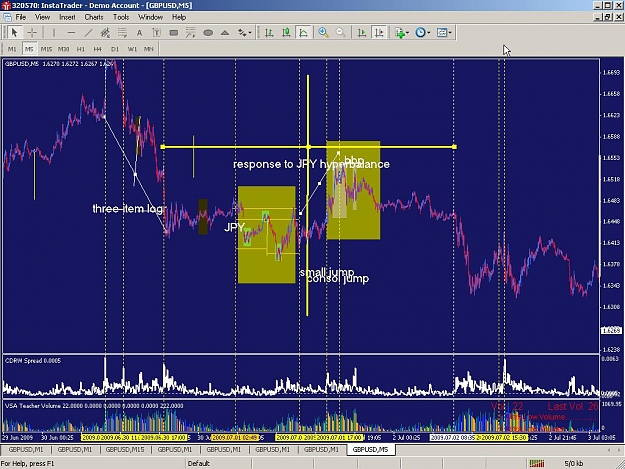
Task: Switch timeframe to D1
Action: point(115,49)
